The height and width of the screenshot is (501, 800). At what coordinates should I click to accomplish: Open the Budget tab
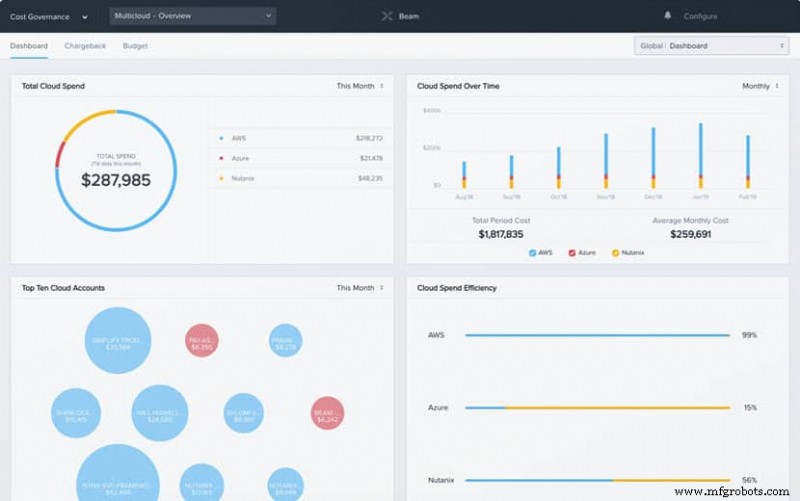click(x=135, y=46)
